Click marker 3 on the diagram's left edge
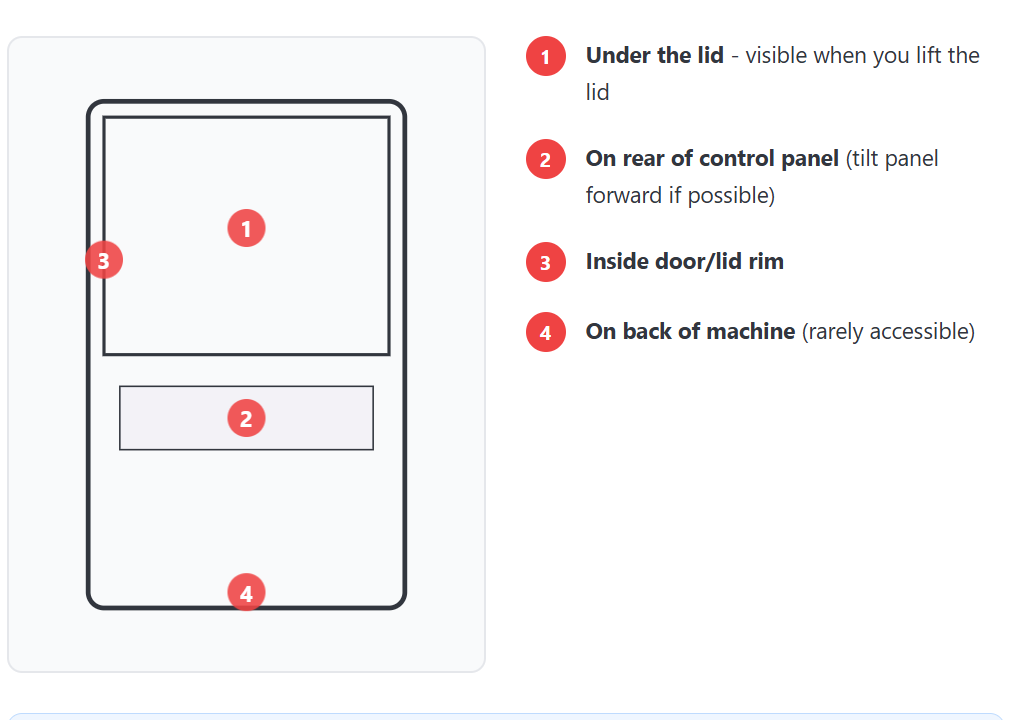 pyautogui.click(x=104, y=261)
